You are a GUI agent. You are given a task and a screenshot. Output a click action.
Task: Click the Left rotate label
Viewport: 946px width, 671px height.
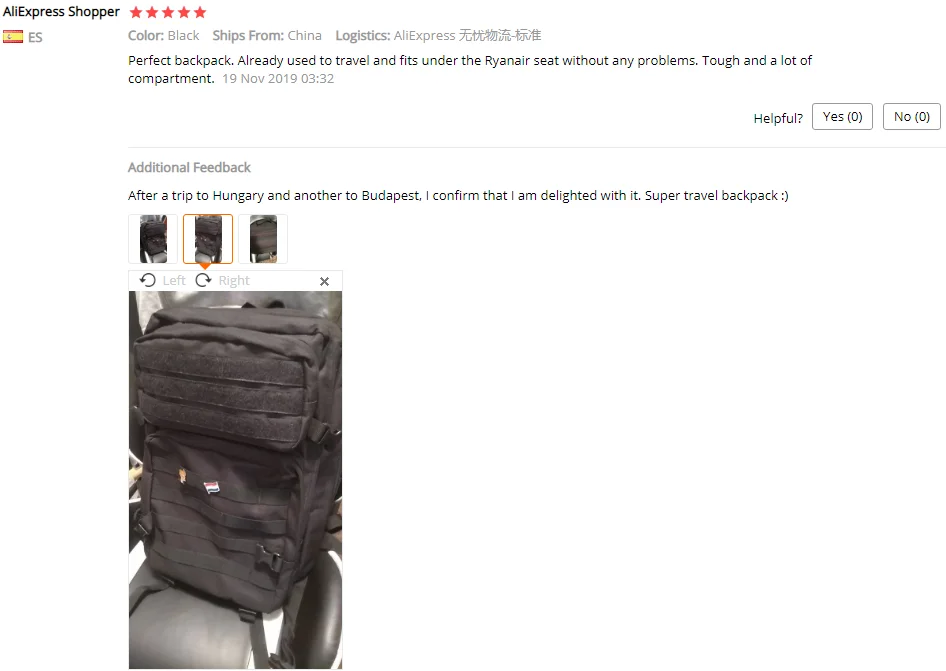[x=174, y=281]
